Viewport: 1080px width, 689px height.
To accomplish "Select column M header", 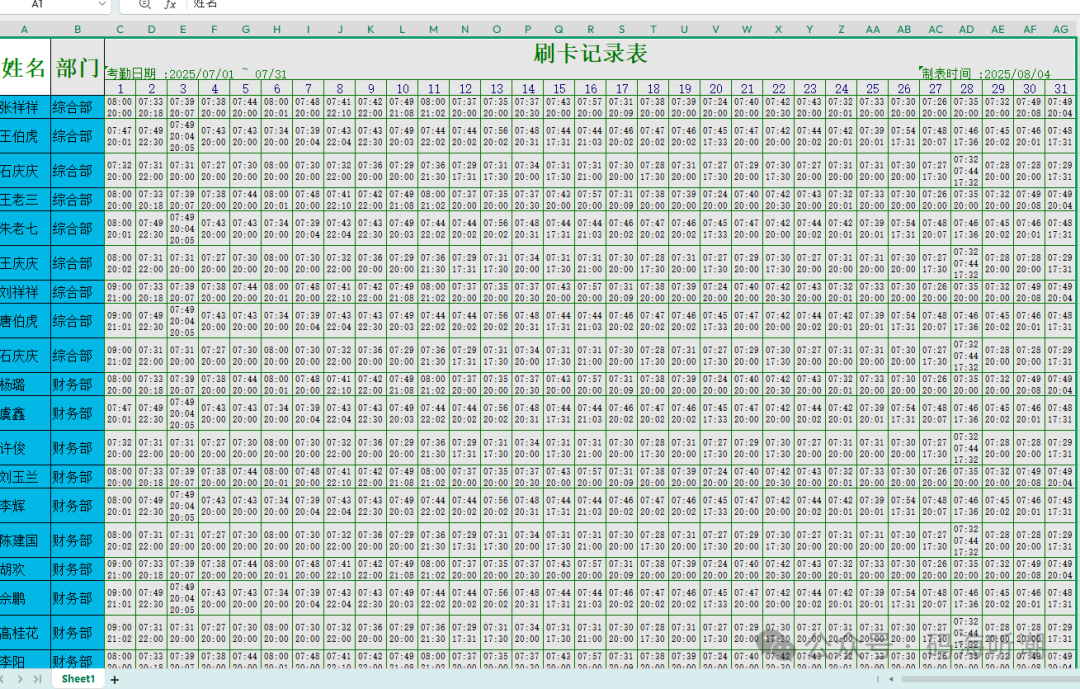I will 433,30.
